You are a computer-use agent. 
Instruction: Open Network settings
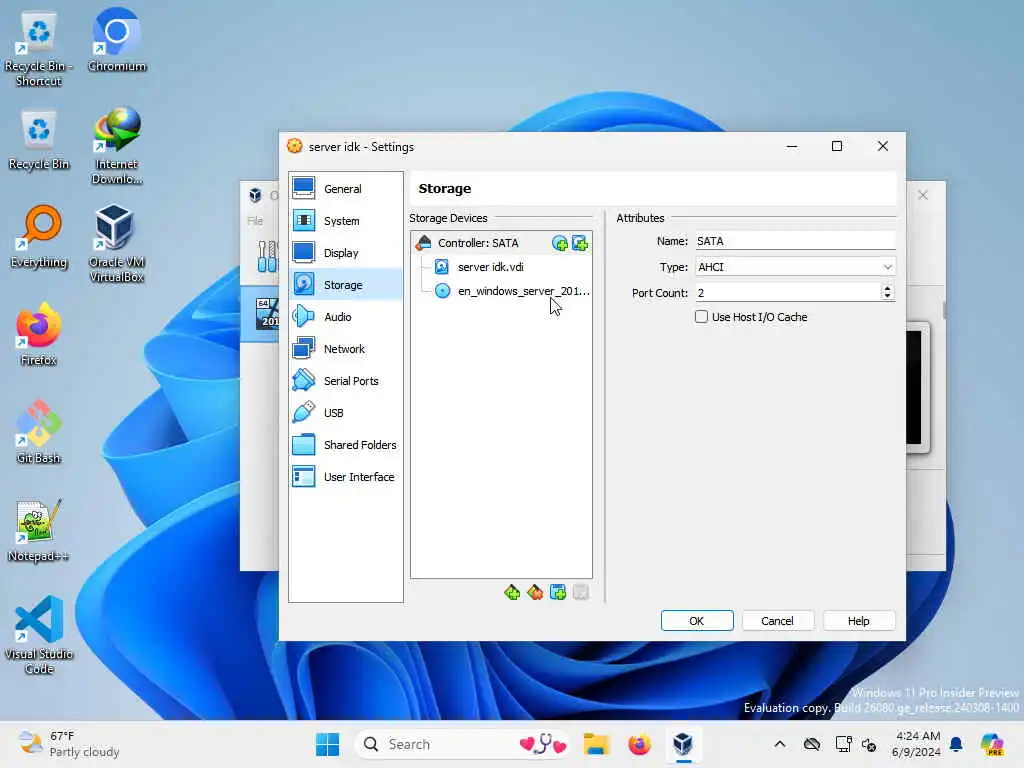[345, 349]
